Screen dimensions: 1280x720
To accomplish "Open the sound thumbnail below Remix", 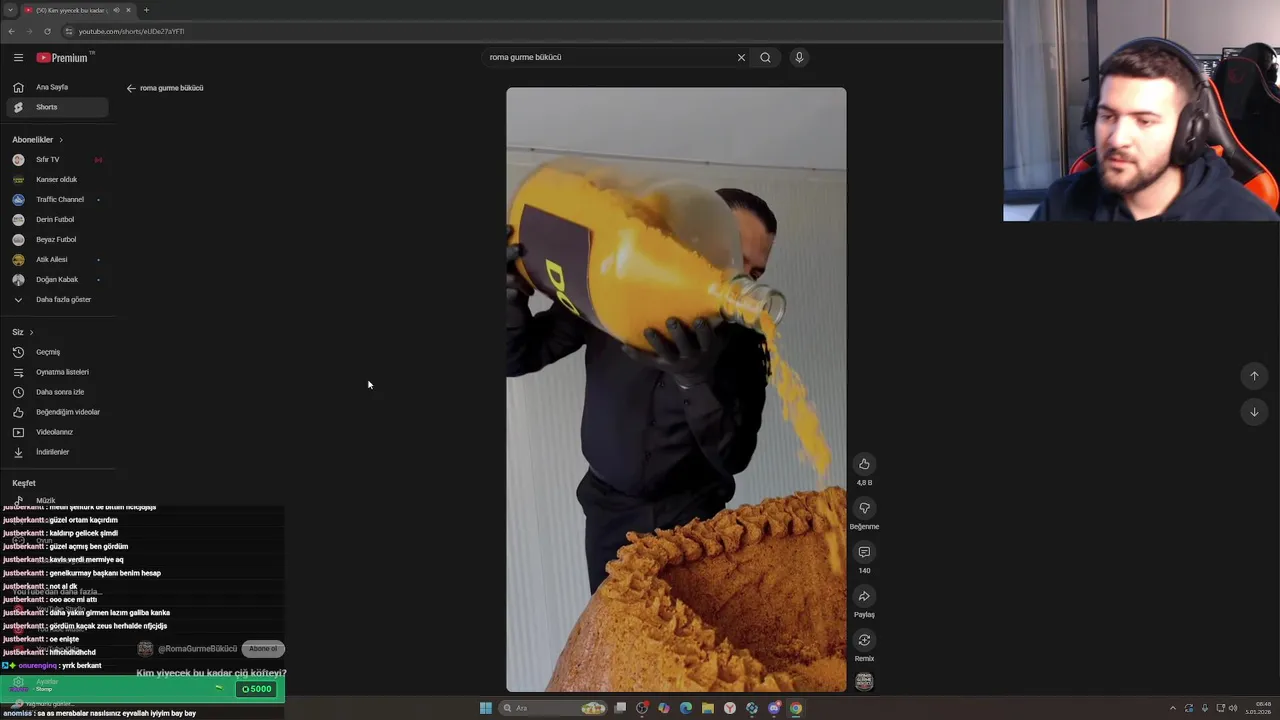I will (x=864, y=681).
